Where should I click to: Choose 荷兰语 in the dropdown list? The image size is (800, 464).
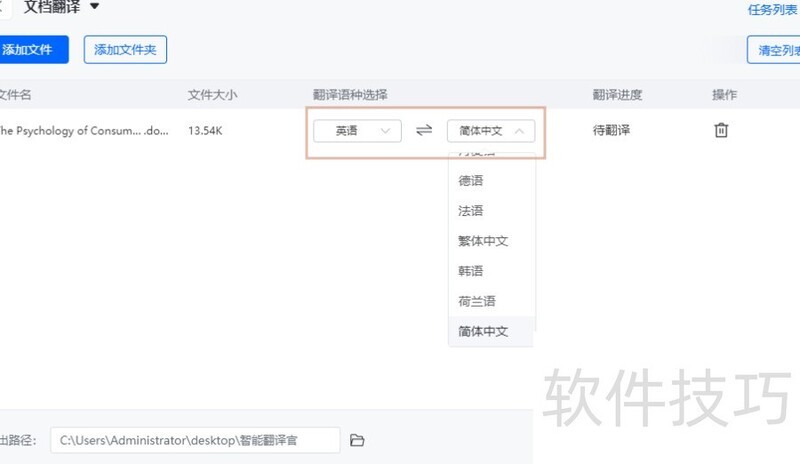(477, 301)
